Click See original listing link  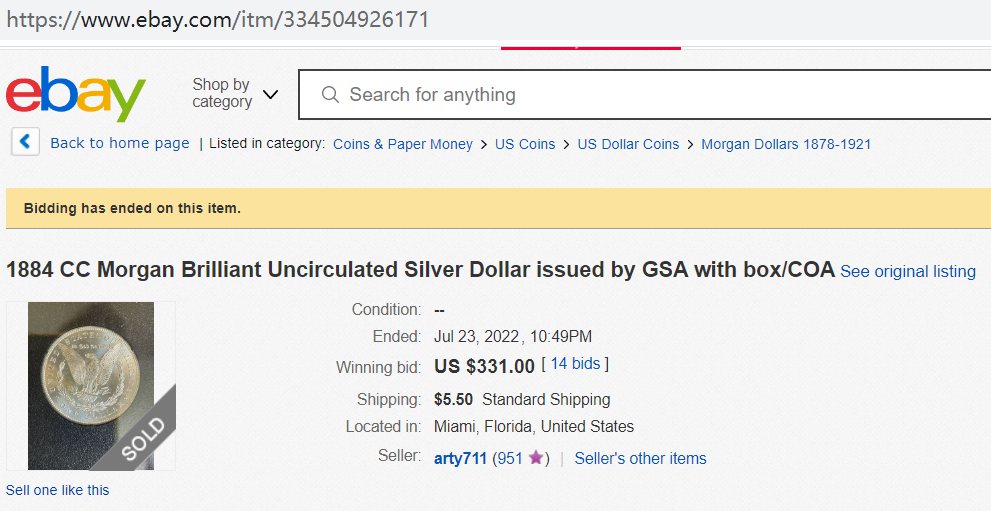(908, 271)
